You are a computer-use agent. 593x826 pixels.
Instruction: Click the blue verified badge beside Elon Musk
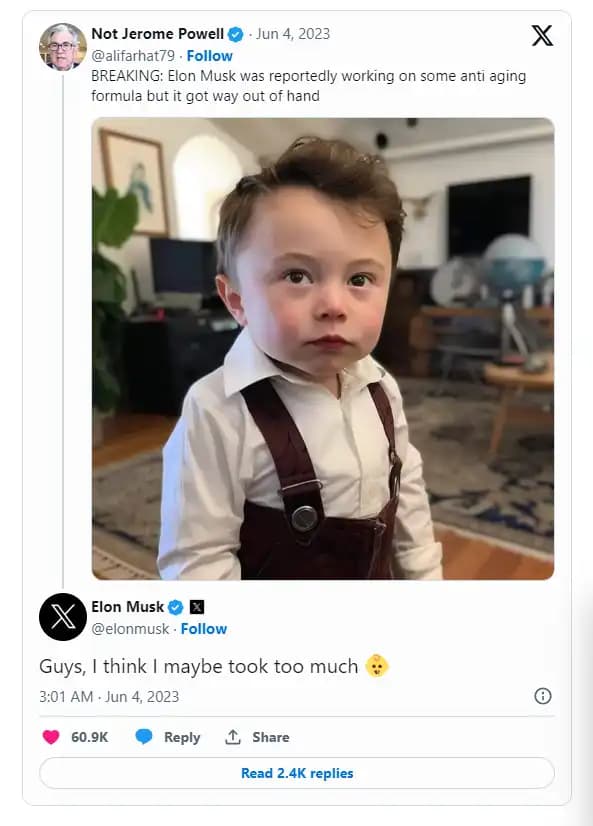(x=175, y=607)
